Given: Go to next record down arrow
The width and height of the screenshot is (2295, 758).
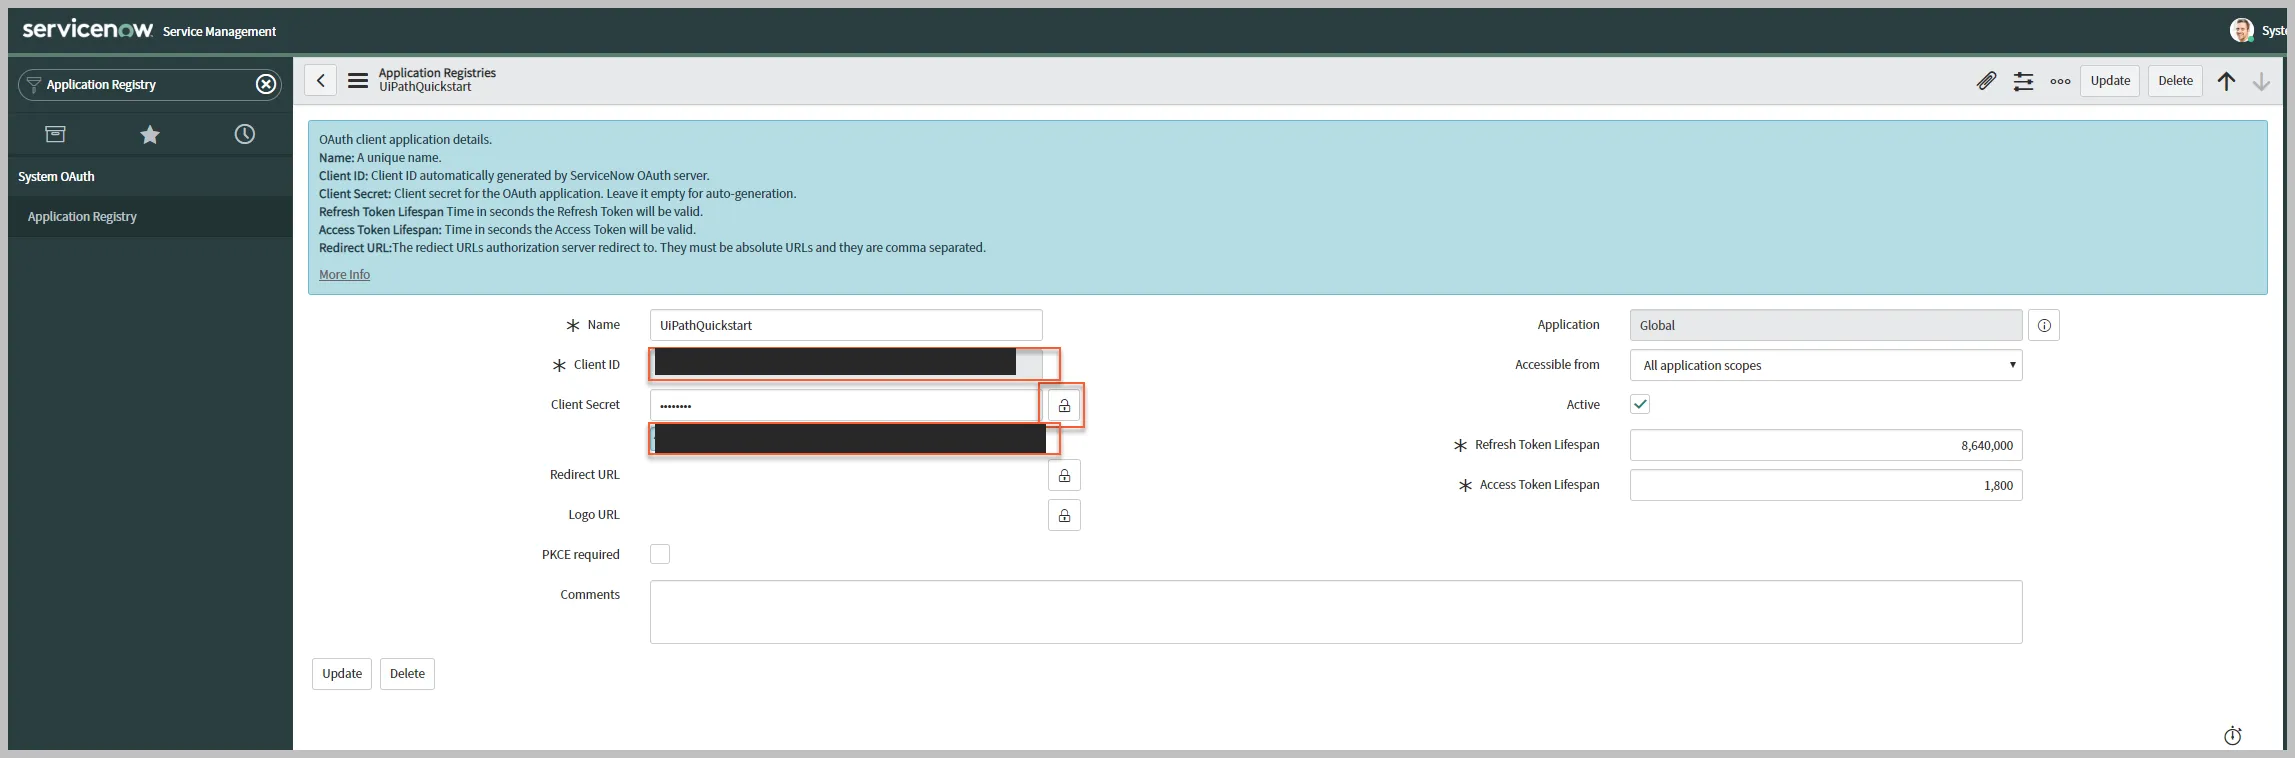Looking at the screenshot, I should [2261, 81].
